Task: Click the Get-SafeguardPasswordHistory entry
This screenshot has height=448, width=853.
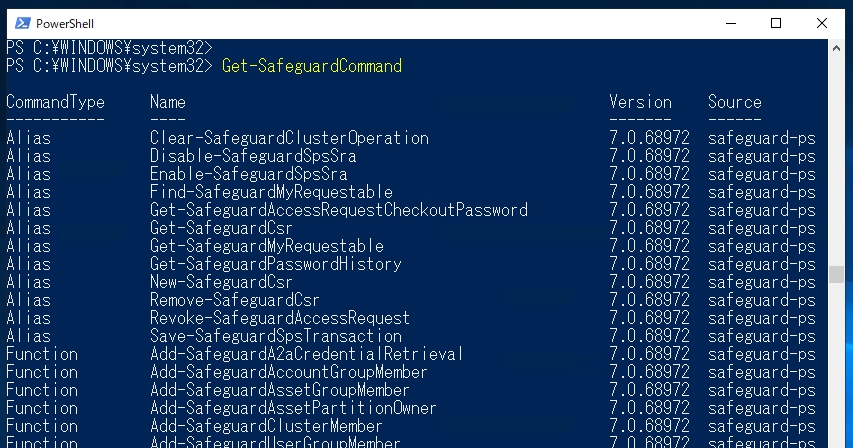Action: coord(276,264)
